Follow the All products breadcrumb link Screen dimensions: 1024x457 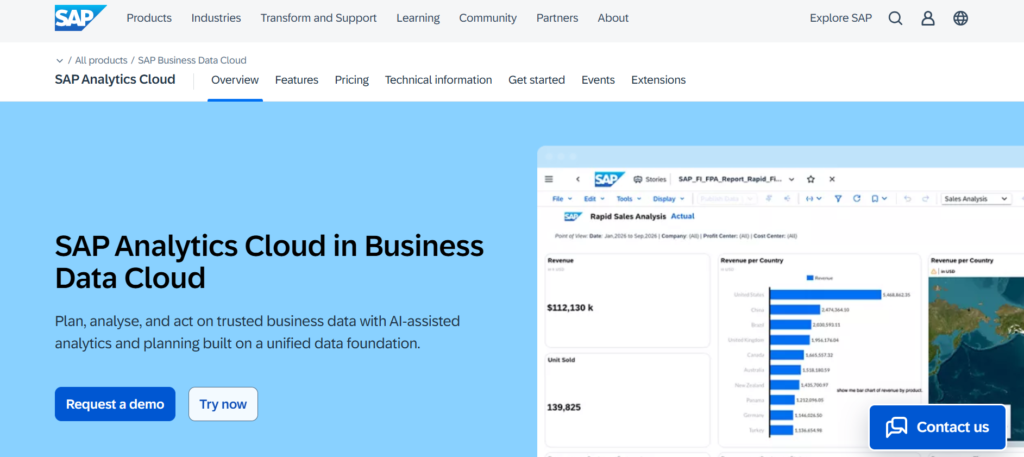101,60
